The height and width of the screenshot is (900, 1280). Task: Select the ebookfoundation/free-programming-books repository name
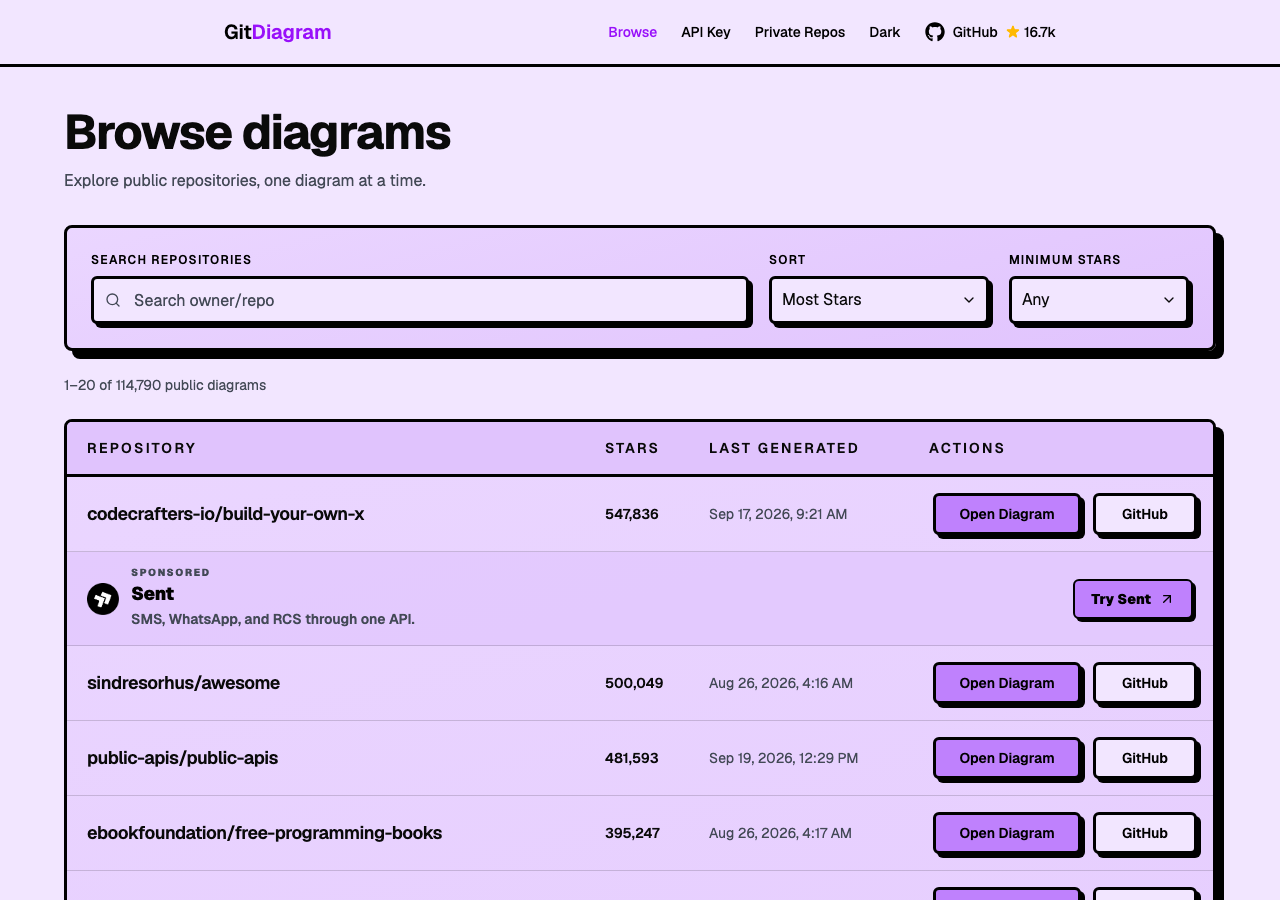[x=264, y=833]
